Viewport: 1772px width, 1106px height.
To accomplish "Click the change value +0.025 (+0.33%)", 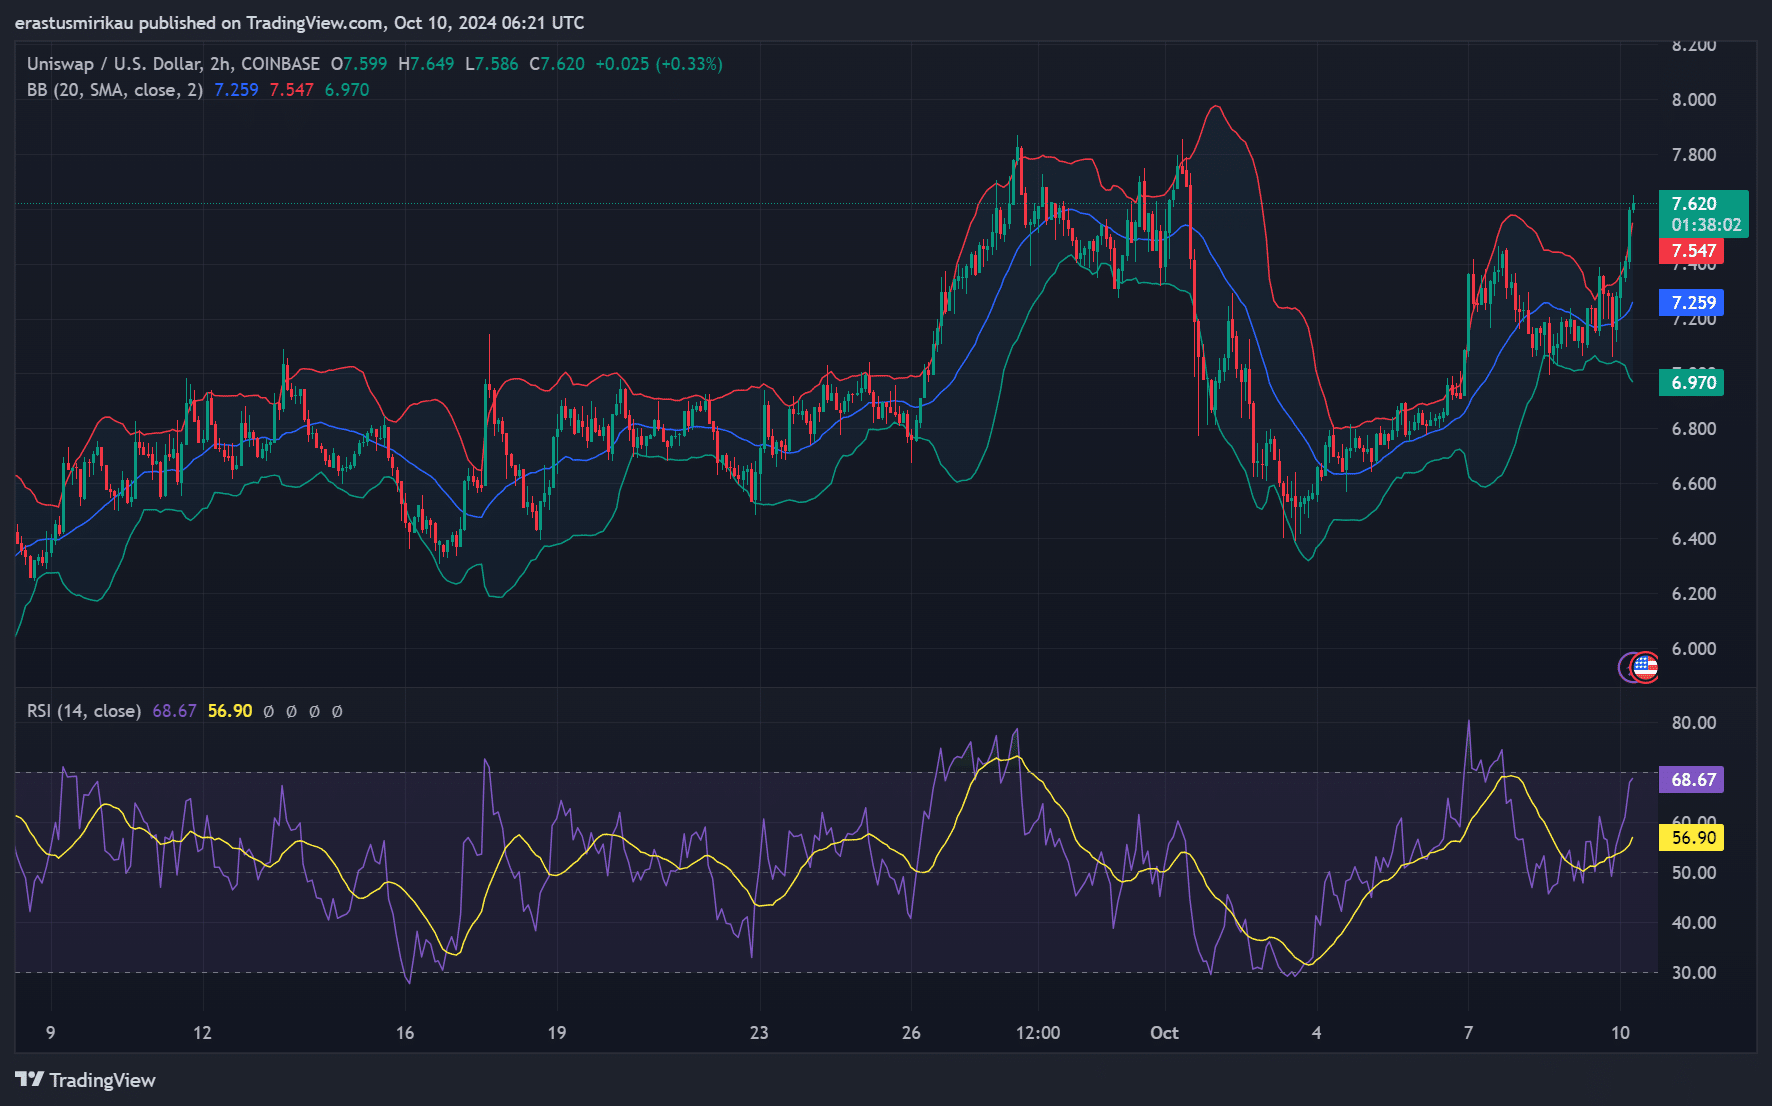I will click(659, 64).
